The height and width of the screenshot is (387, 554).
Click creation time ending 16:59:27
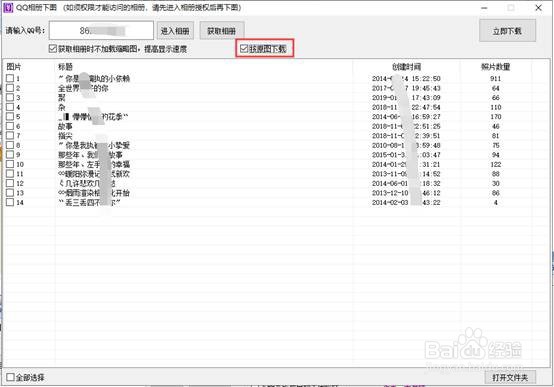tap(406, 116)
